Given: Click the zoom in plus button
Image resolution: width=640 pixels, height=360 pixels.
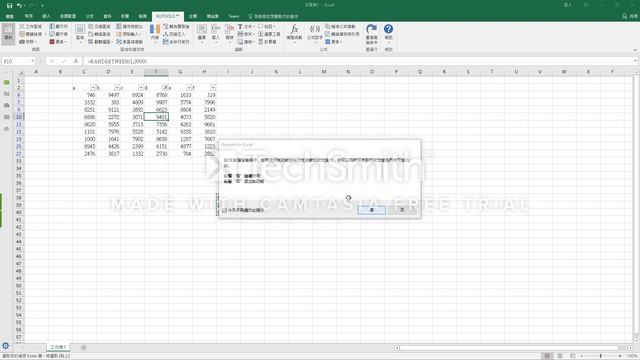Looking at the screenshot, I should tap(620, 356).
